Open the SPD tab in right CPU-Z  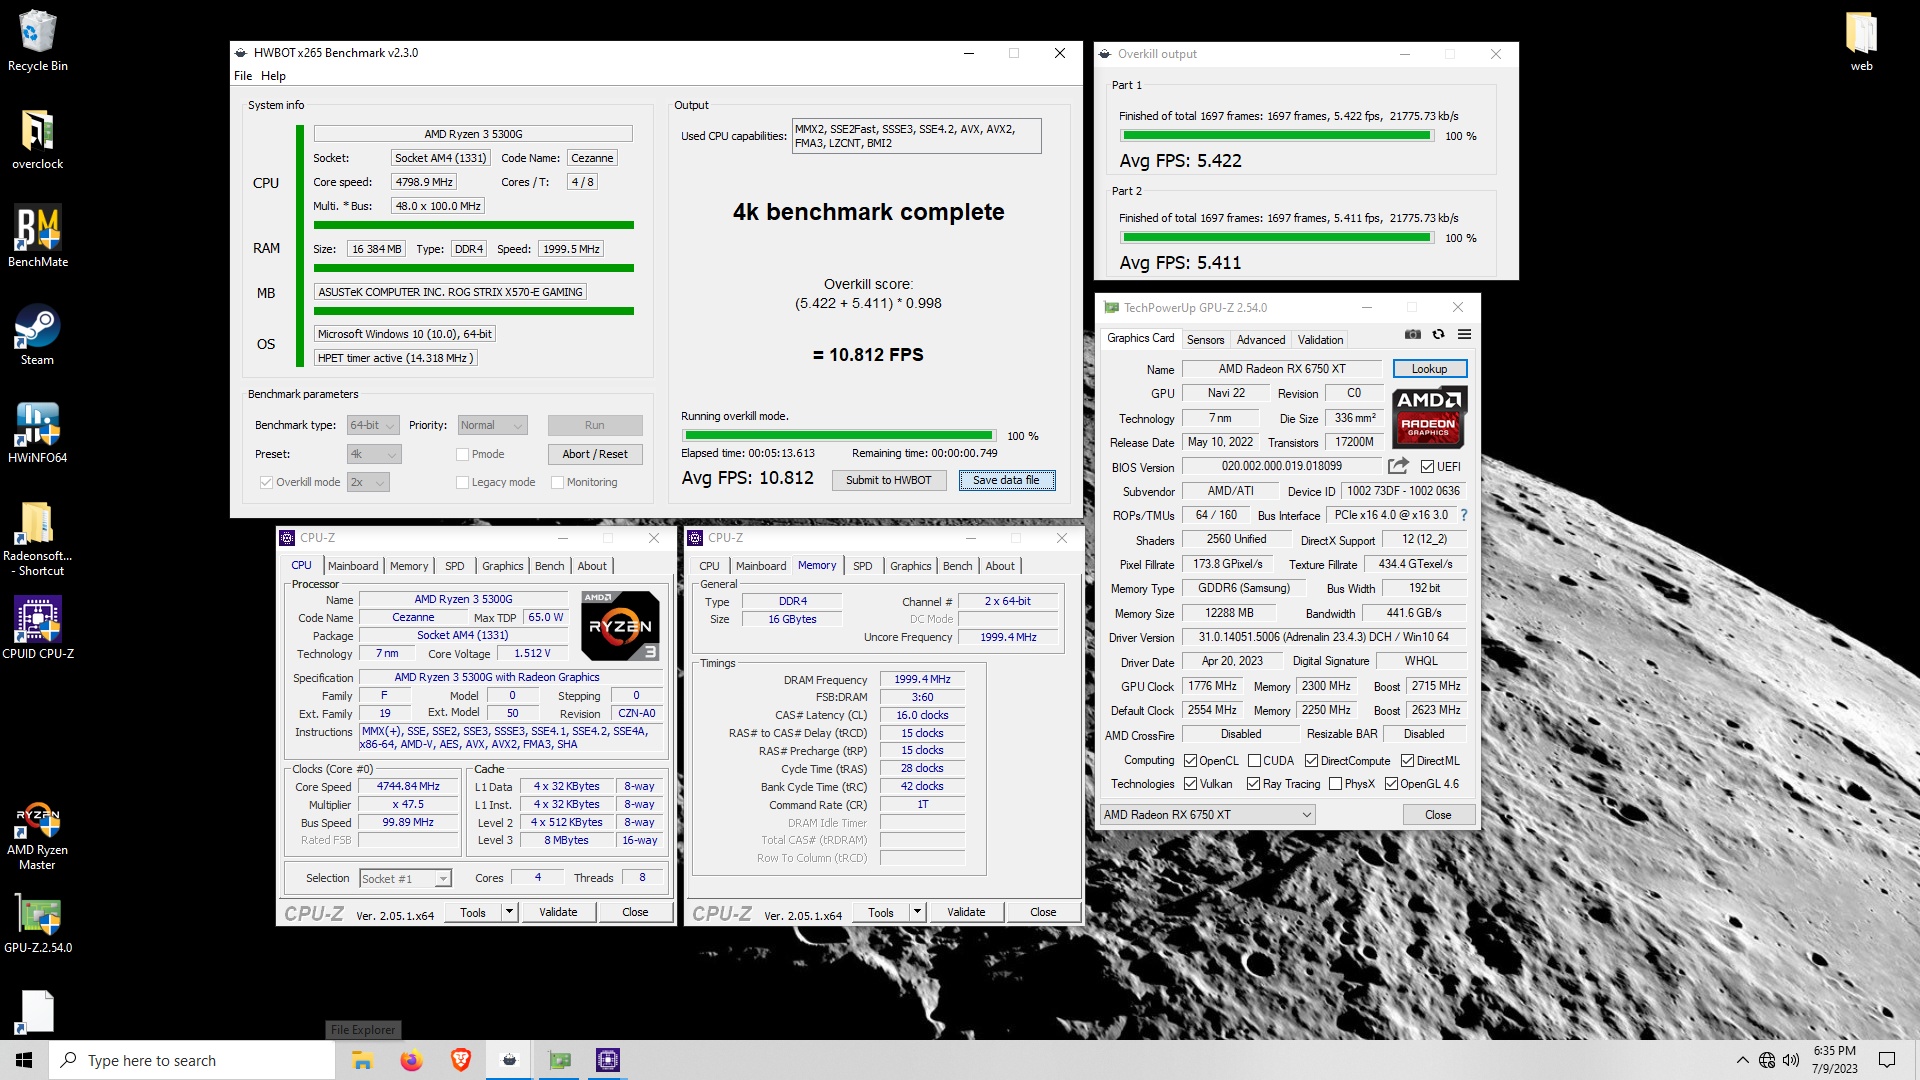pos(862,566)
